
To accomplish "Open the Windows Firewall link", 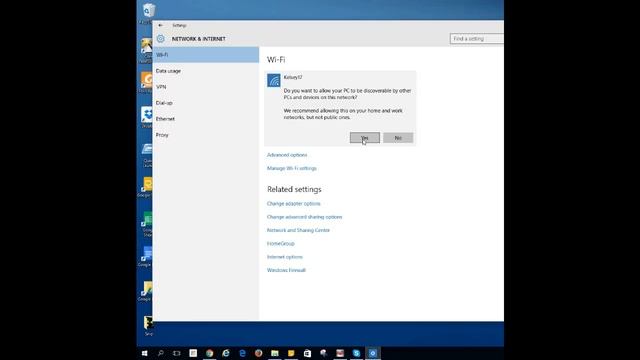I will 286,270.
